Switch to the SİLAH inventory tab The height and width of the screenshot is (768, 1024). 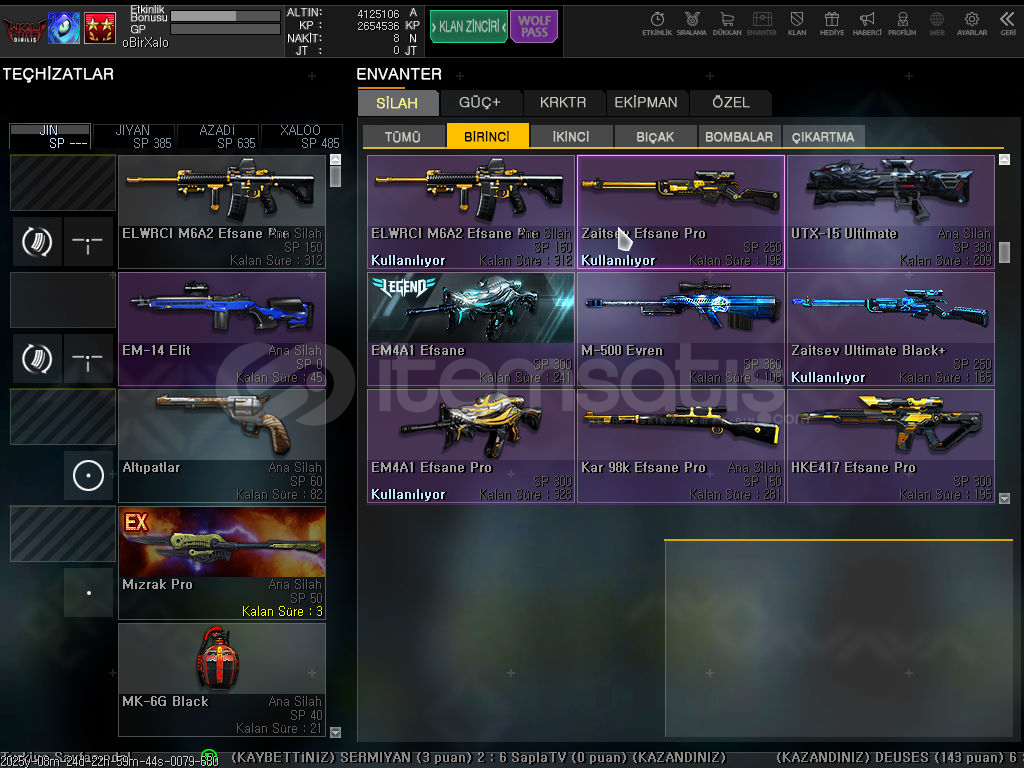tap(397, 103)
